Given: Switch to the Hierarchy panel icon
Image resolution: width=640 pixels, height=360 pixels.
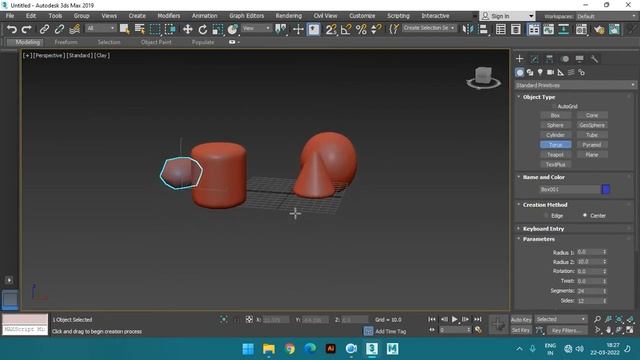Looking at the screenshot, I should [x=549, y=59].
